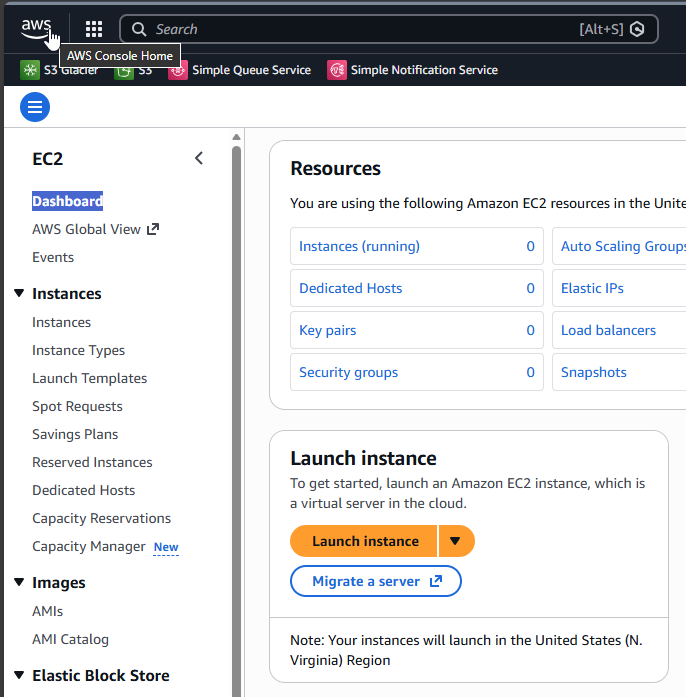
Task: Click the Launch instance orange button
Action: click(364, 541)
